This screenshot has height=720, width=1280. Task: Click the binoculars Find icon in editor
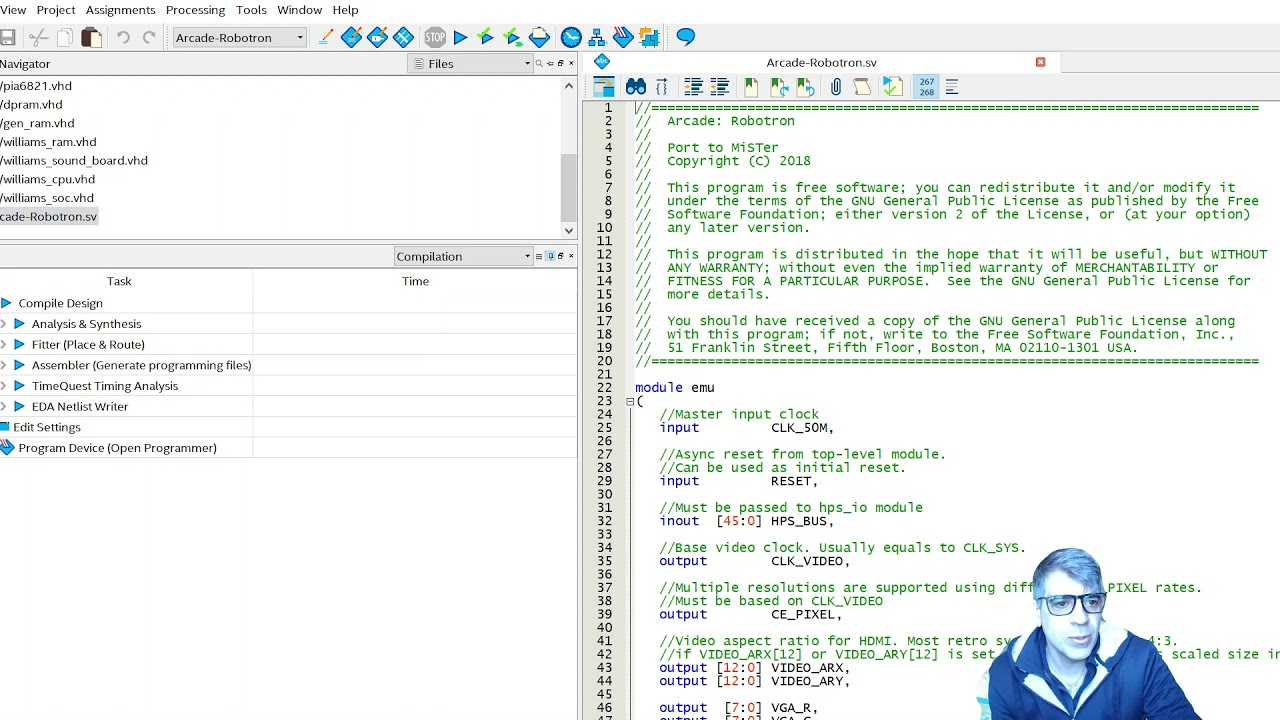(x=635, y=87)
